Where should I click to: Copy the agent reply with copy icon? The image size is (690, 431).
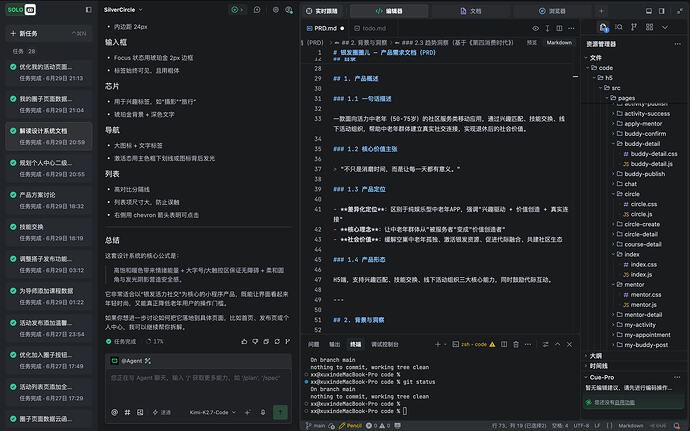(x=266, y=341)
